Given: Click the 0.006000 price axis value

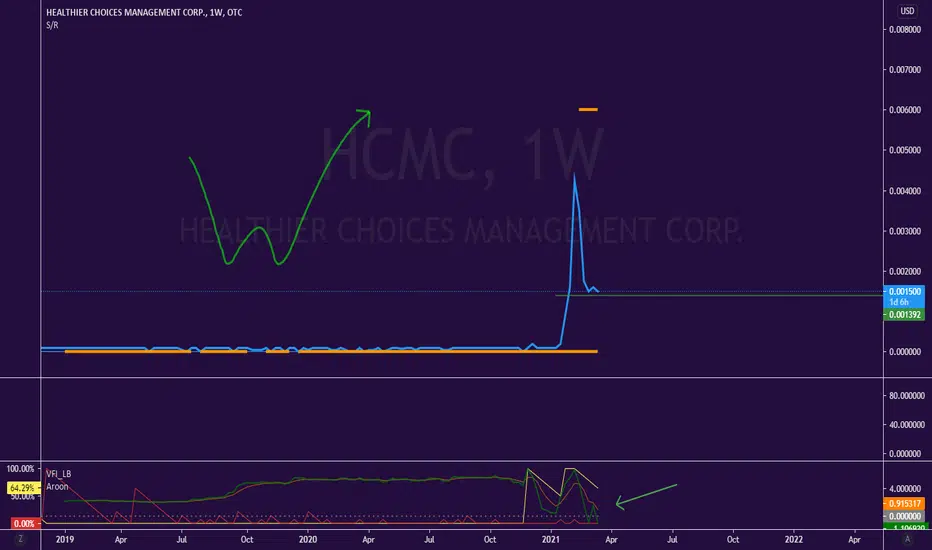Looking at the screenshot, I should [905, 110].
